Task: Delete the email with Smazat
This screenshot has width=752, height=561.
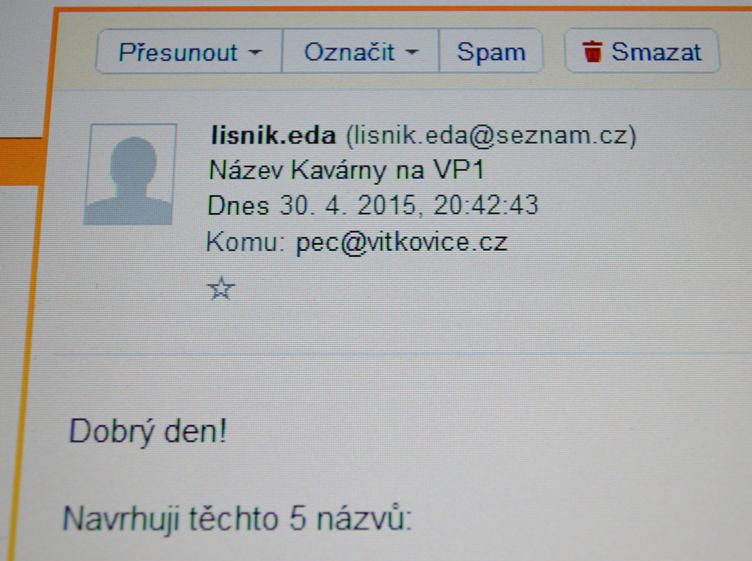Action: (642, 51)
